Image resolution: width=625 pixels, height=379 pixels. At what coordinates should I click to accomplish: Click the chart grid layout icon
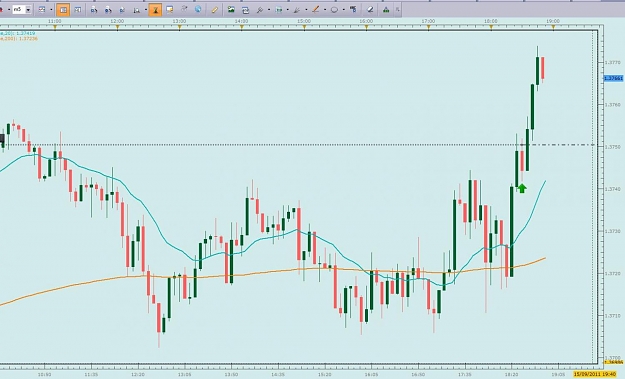click(x=42, y=10)
